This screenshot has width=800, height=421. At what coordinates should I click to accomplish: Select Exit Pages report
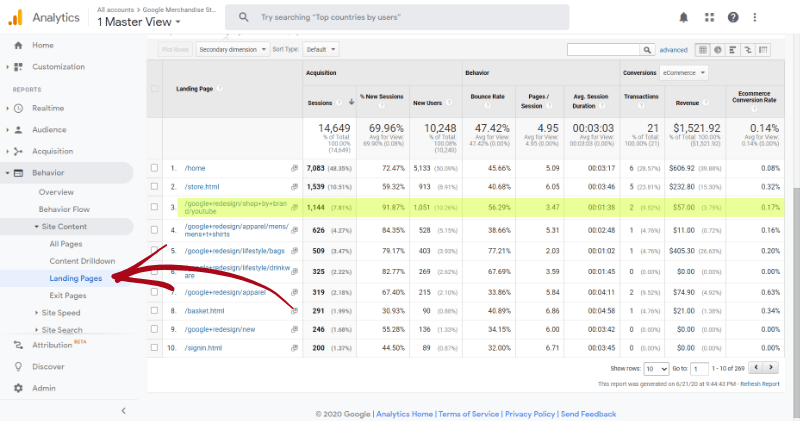click(68, 295)
